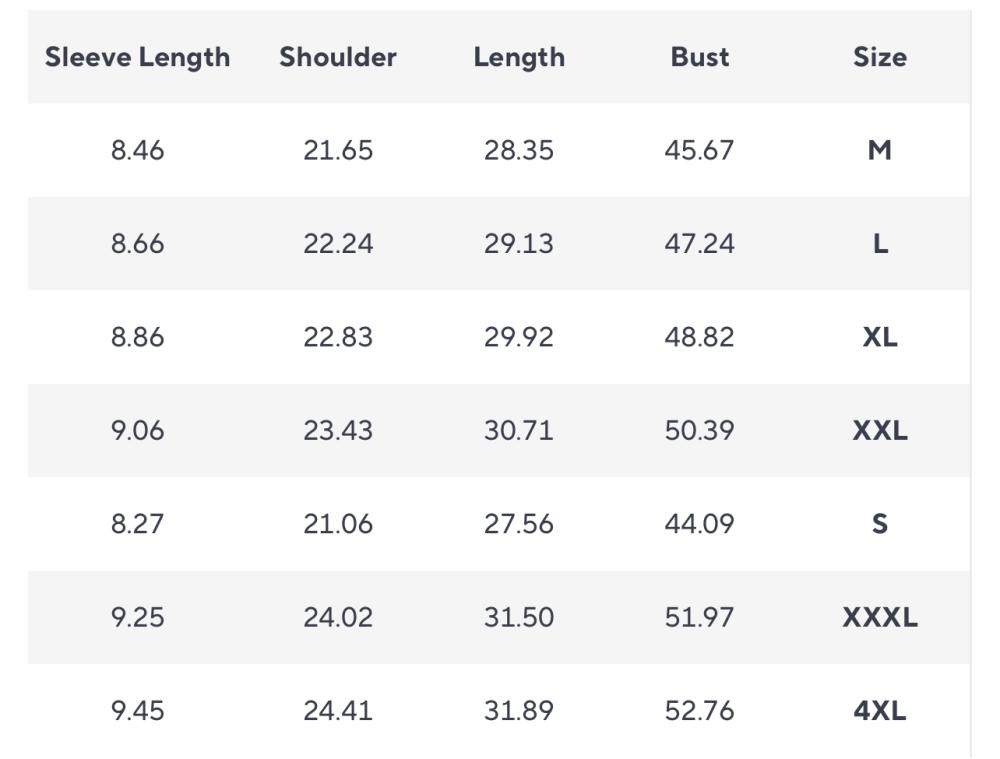The height and width of the screenshot is (759, 1000).
Task: Click the Bust column header
Action: pyautogui.click(x=699, y=57)
